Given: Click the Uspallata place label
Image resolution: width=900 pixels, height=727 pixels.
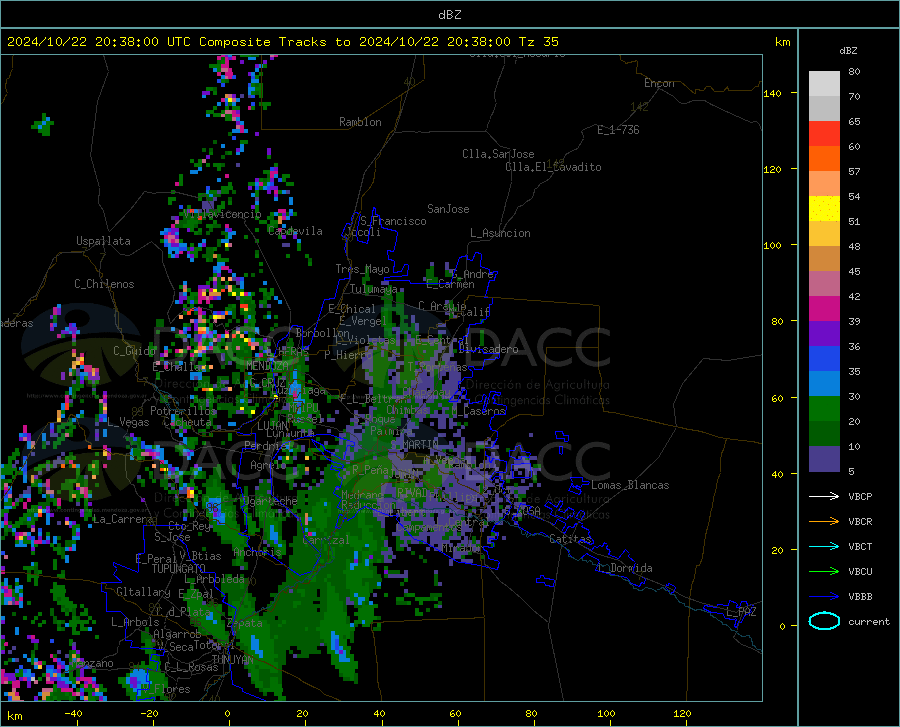Looking at the screenshot, I should click(103, 241).
